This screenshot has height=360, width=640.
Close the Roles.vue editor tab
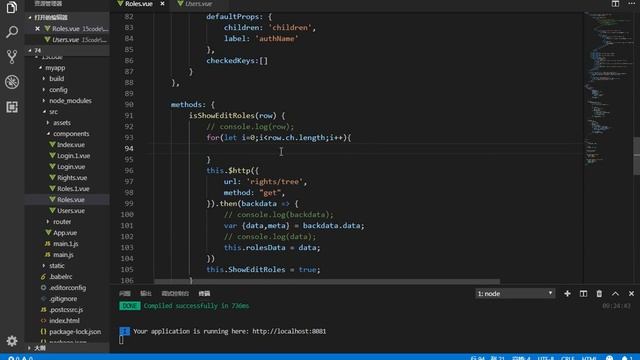click(x=162, y=4)
